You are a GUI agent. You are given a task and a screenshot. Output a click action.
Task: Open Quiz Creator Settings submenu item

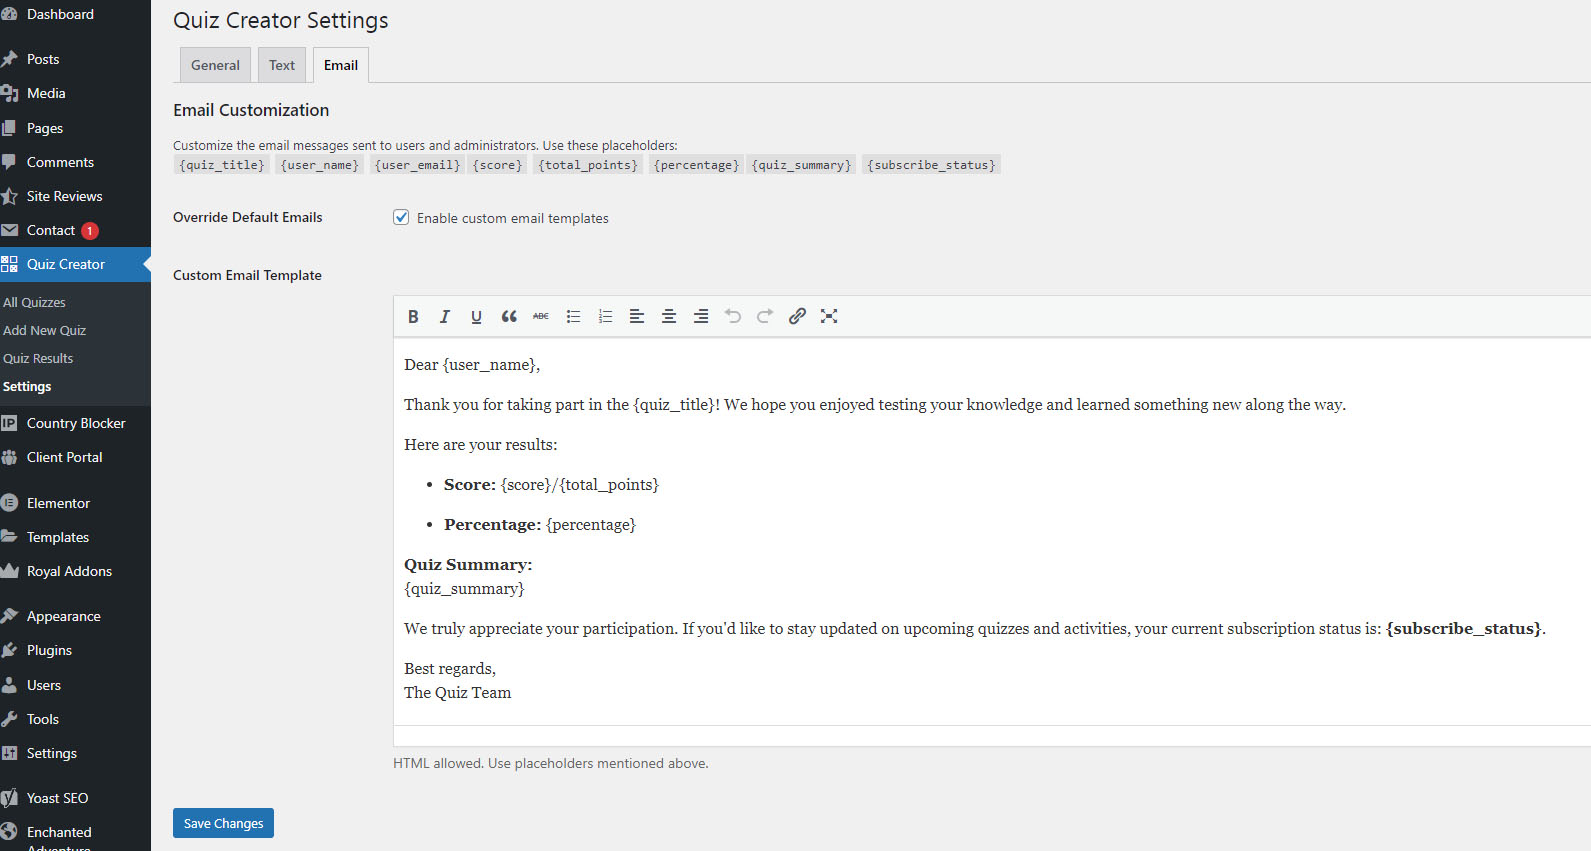pos(27,386)
